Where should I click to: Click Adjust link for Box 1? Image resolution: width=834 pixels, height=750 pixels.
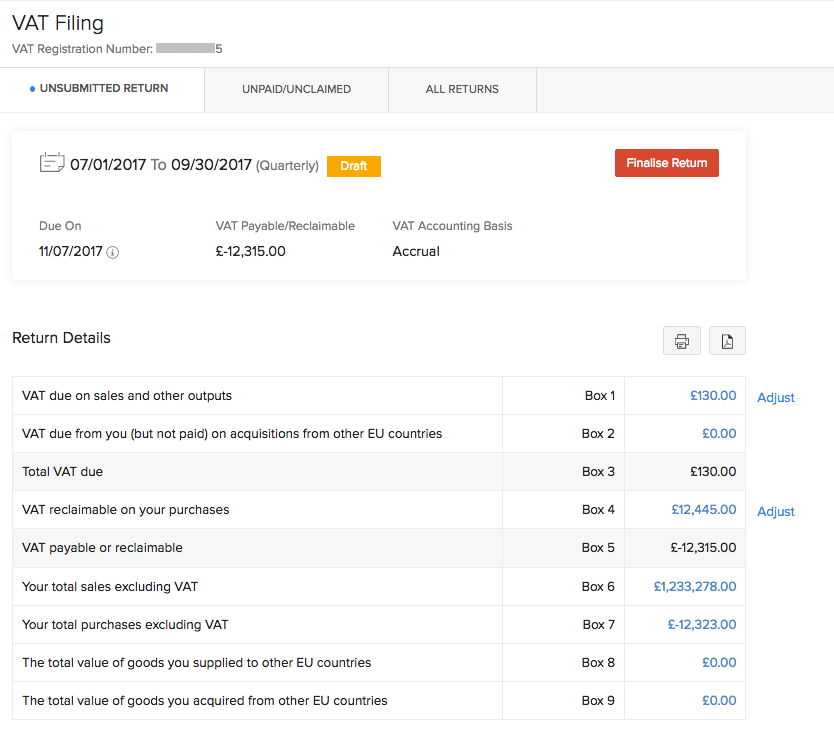coord(775,397)
